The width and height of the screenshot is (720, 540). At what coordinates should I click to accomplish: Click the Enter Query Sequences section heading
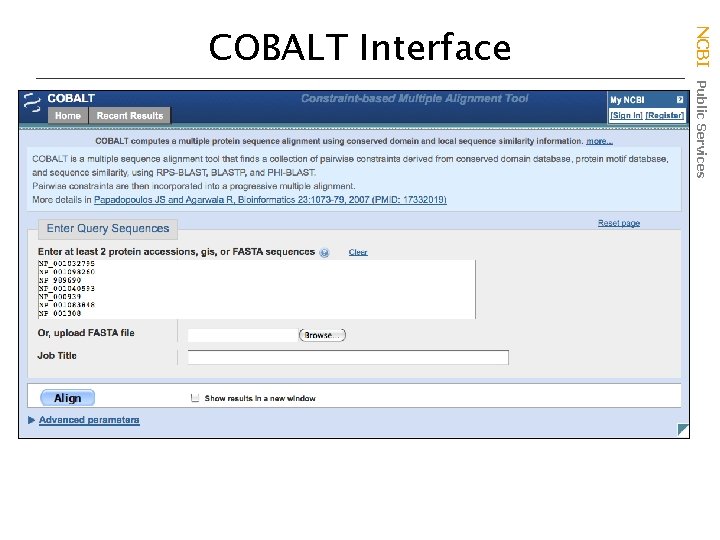[108, 229]
